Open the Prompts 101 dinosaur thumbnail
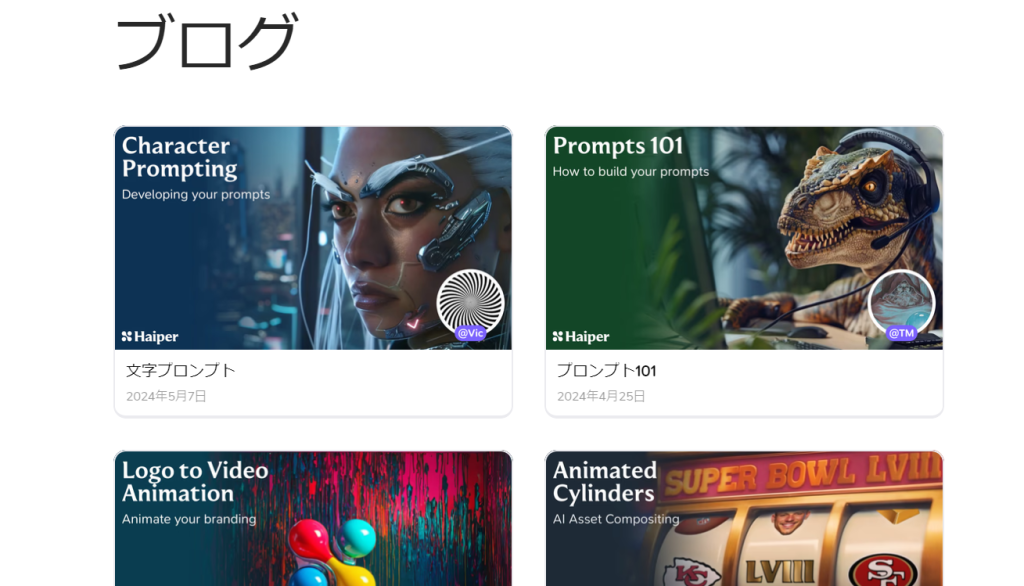The image size is (1024, 586). point(744,238)
